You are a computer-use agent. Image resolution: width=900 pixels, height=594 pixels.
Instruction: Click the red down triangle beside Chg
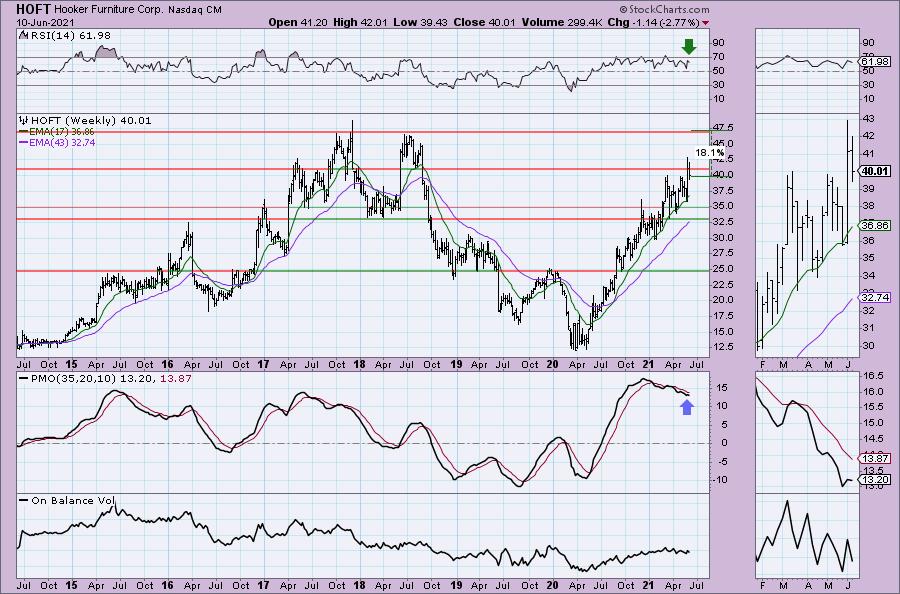(x=705, y=23)
